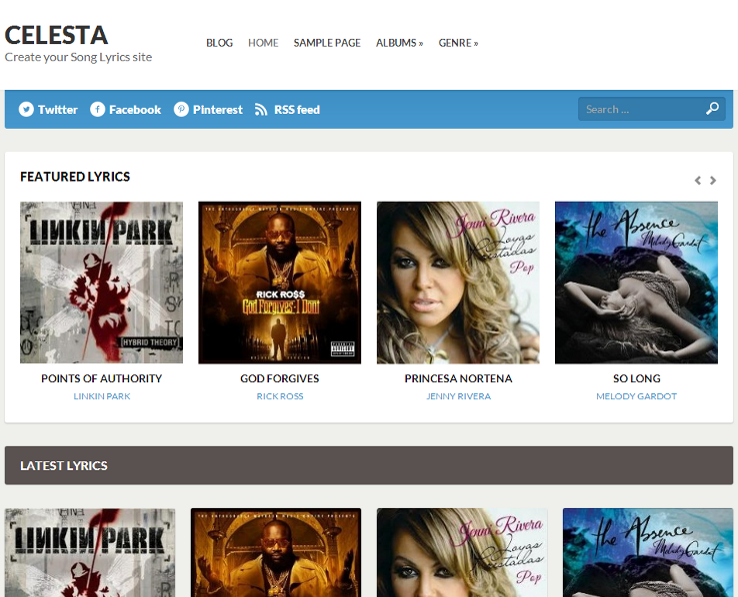The image size is (738, 597).
Task: Click the Pinterest logo icon
Action: coord(181,110)
